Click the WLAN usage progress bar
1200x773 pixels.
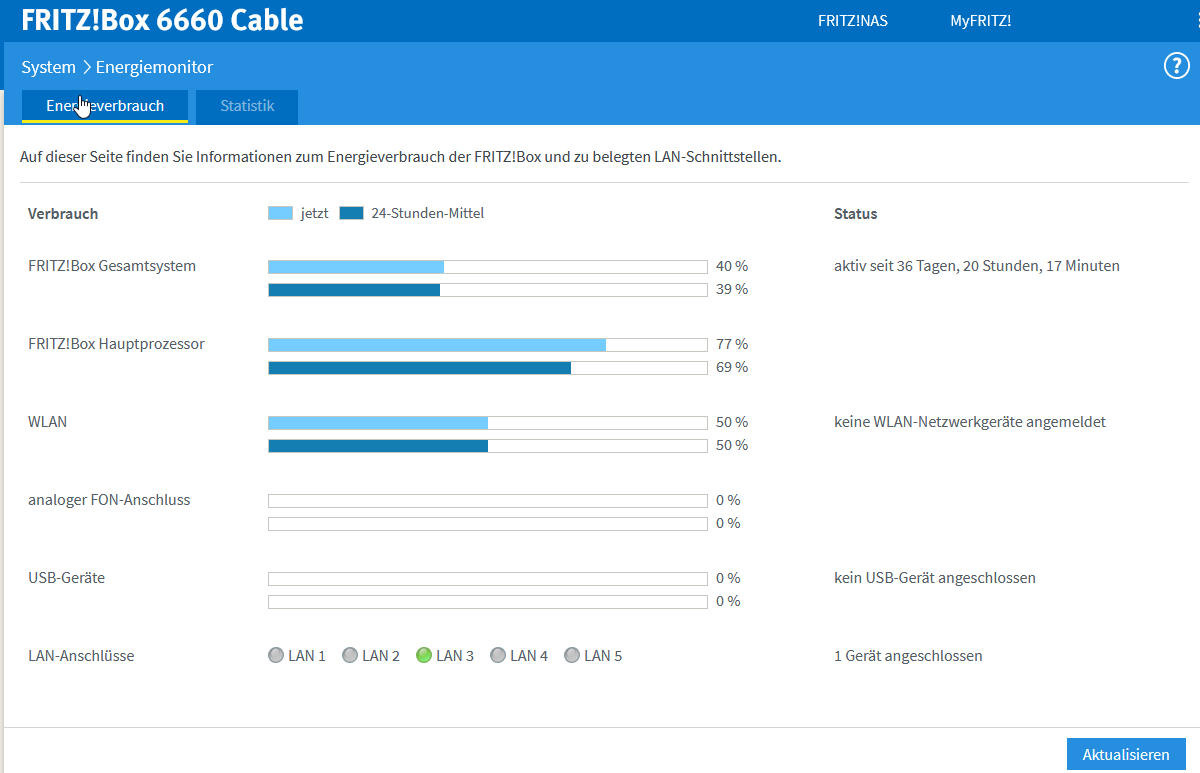[x=488, y=422]
